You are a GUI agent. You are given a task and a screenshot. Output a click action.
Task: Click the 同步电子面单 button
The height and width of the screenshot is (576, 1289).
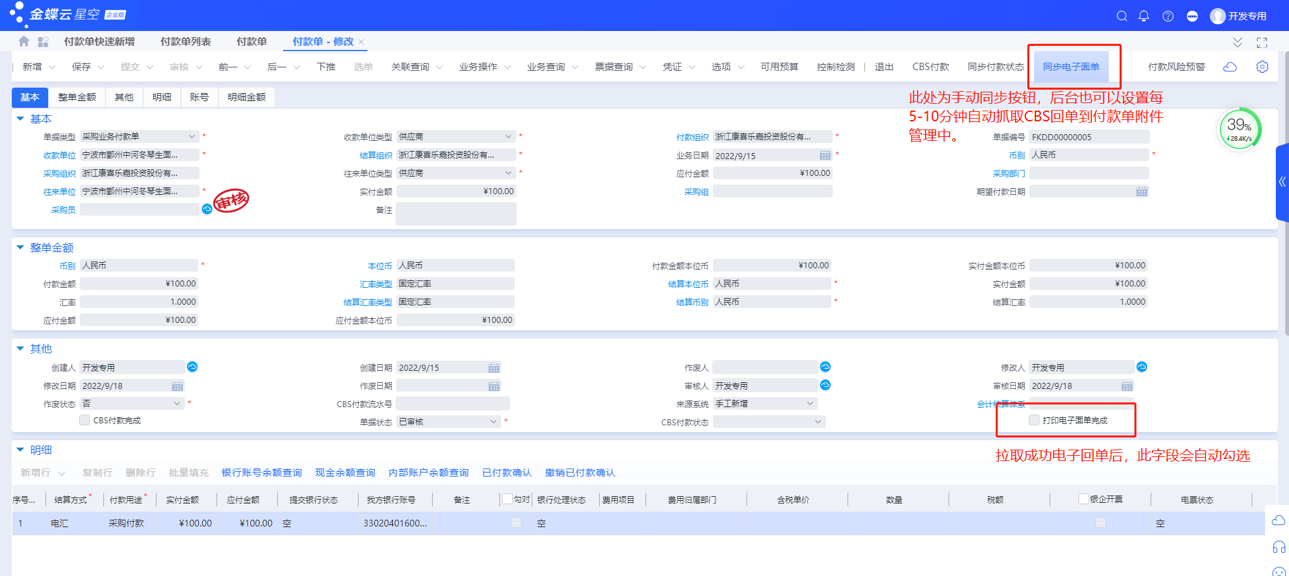pos(1070,67)
